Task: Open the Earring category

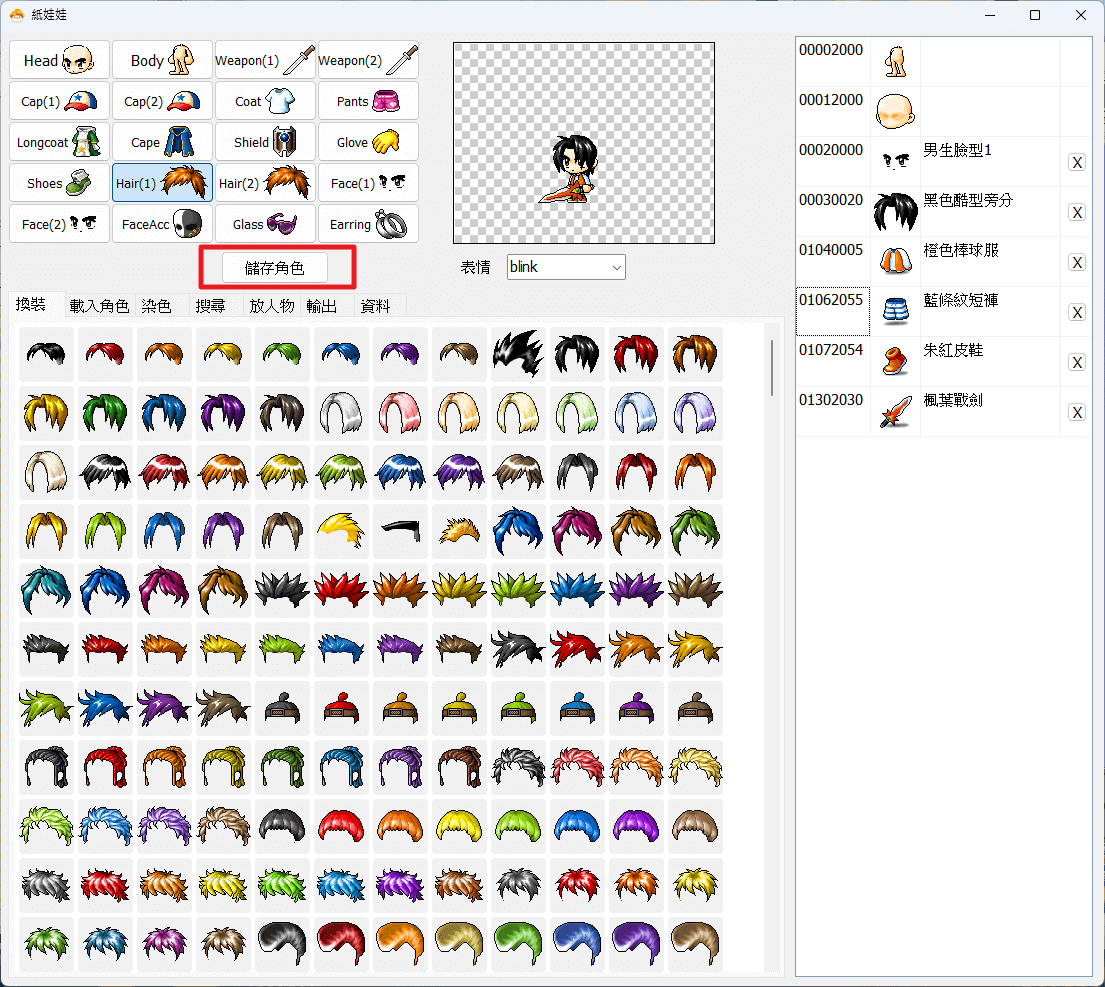Action: [368, 223]
